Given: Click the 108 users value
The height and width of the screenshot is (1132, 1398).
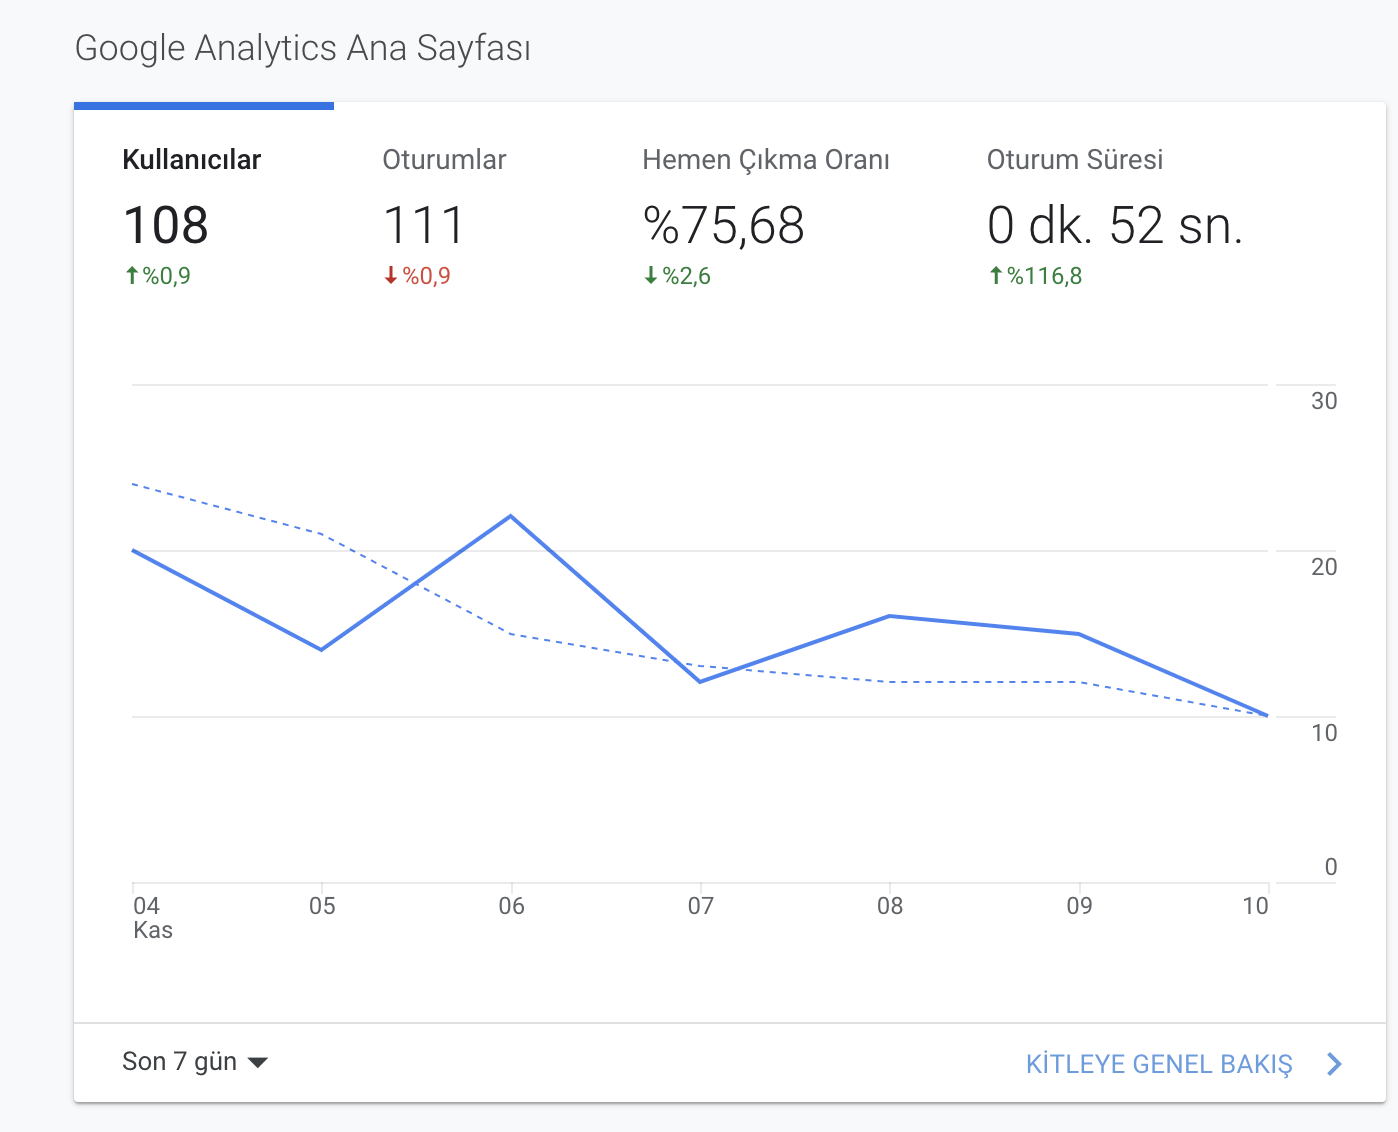Looking at the screenshot, I should point(166,225).
